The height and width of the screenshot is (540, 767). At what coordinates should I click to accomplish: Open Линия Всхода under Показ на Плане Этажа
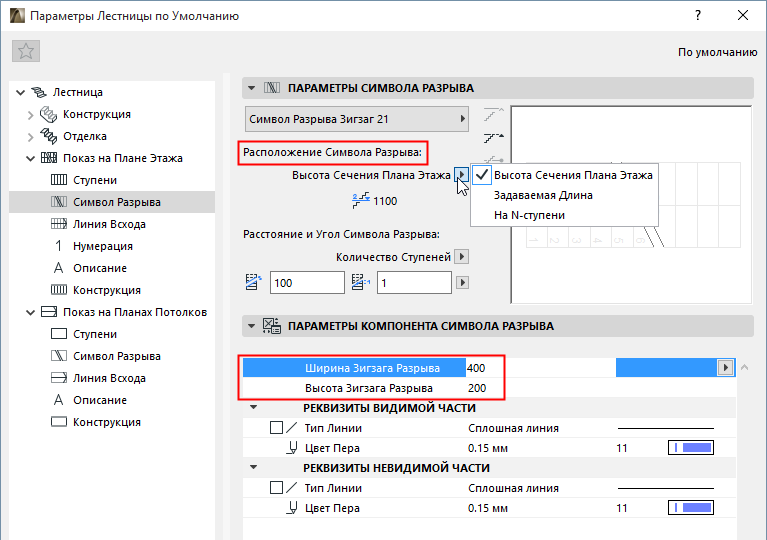coord(109,224)
